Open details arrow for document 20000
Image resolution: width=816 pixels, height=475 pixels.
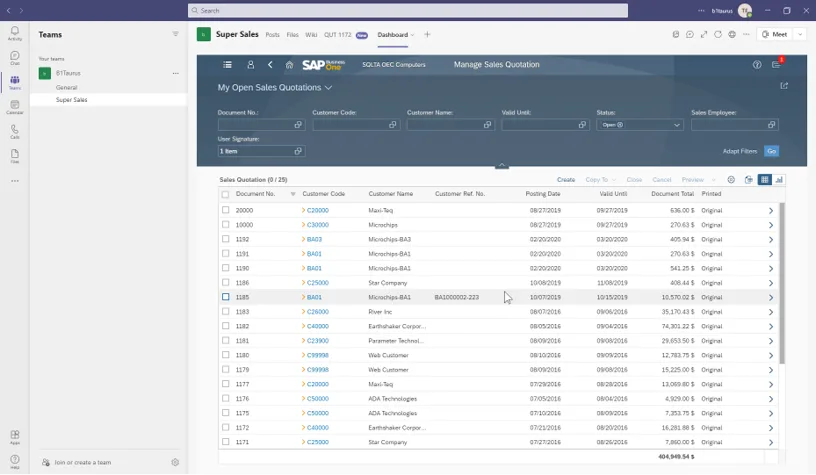[771, 211]
